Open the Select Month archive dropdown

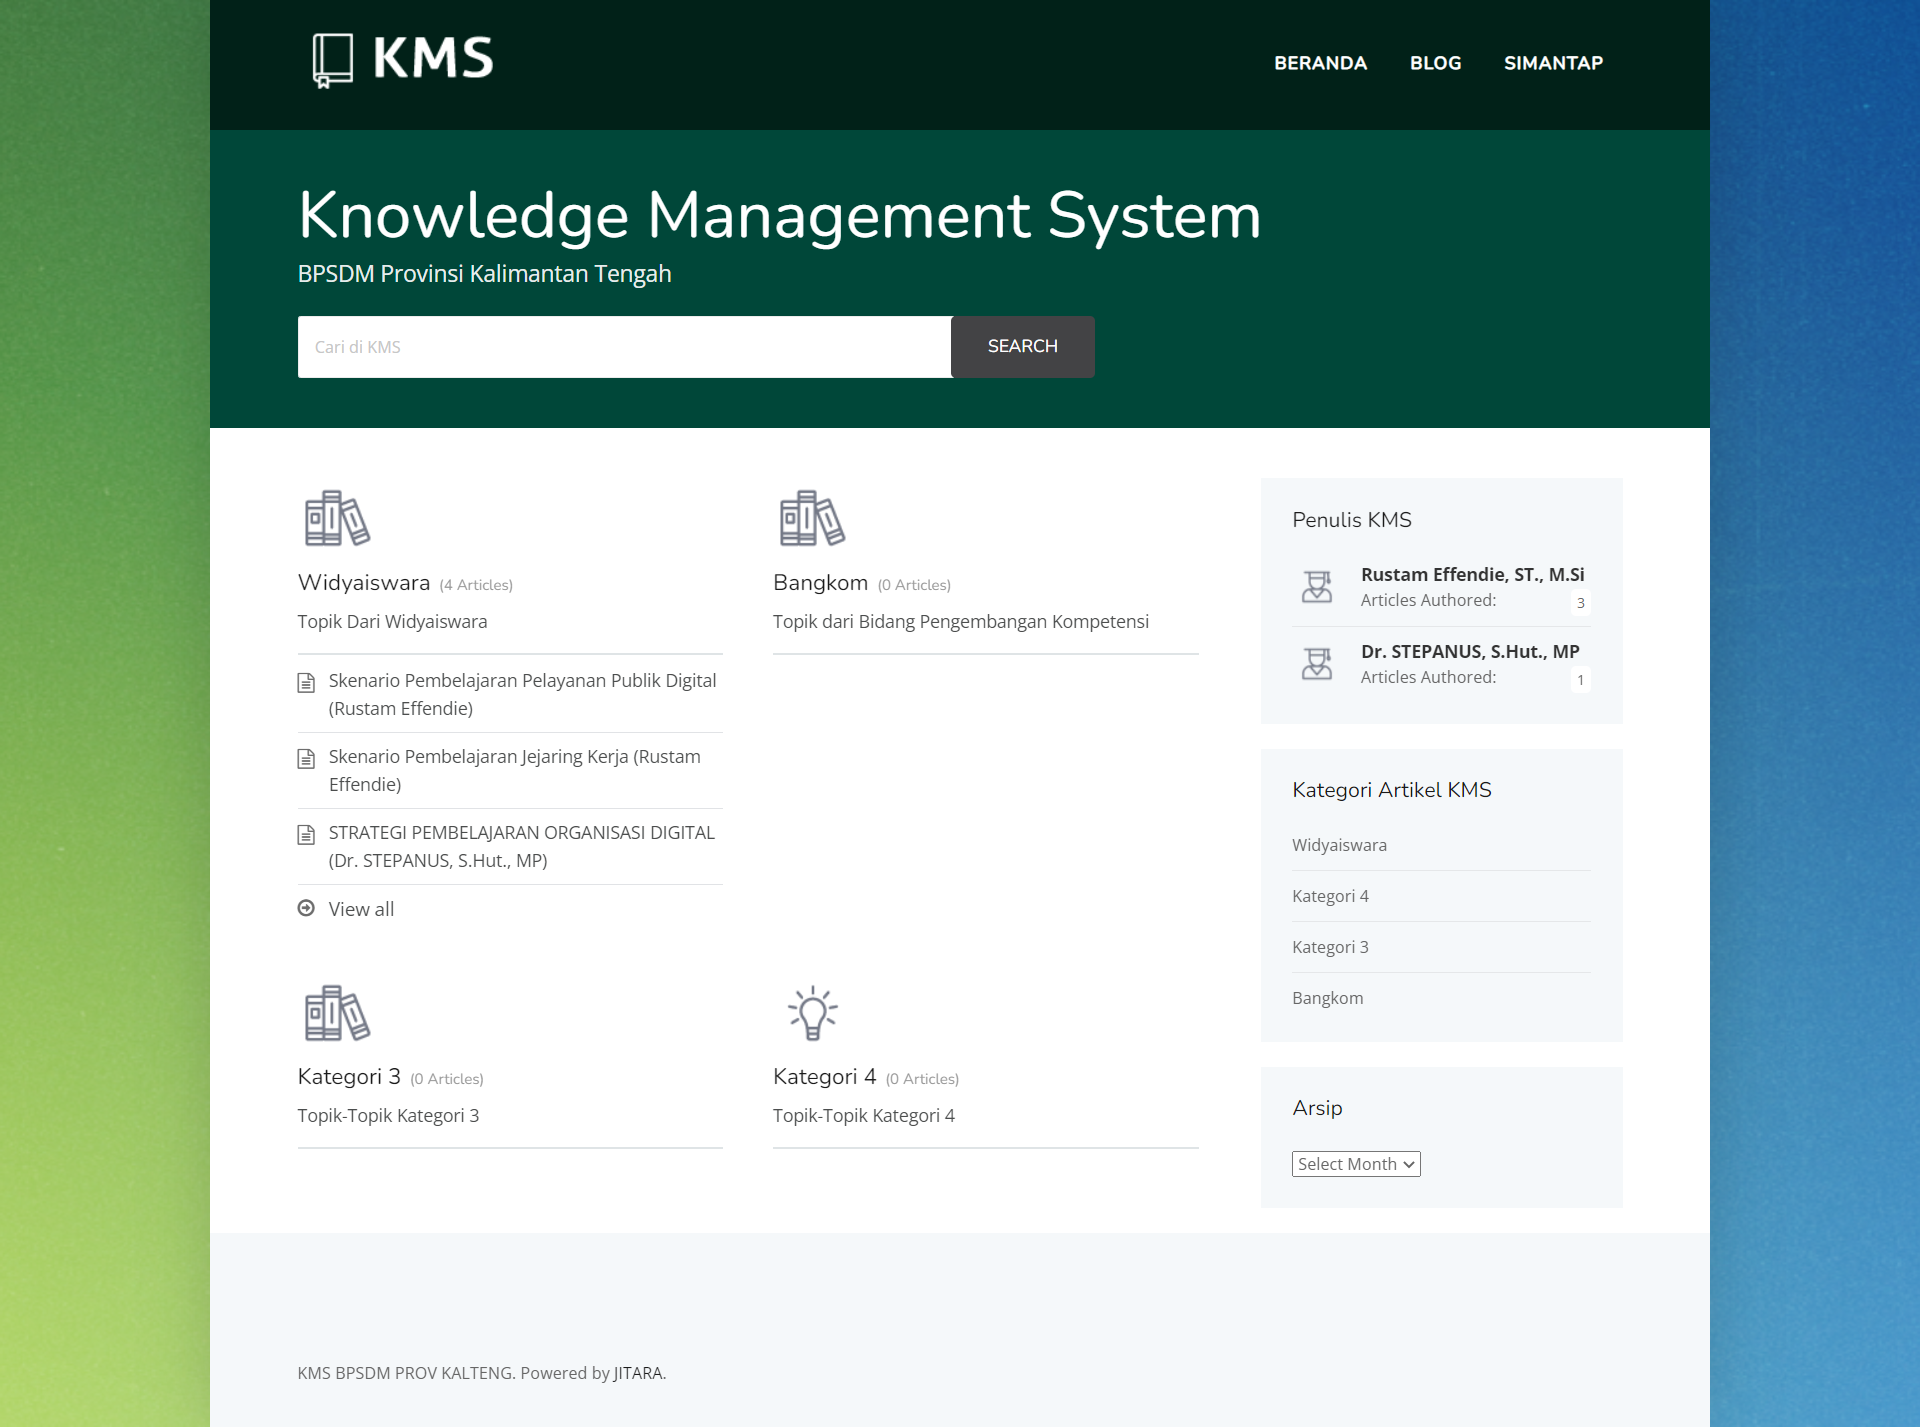pos(1355,1164)
